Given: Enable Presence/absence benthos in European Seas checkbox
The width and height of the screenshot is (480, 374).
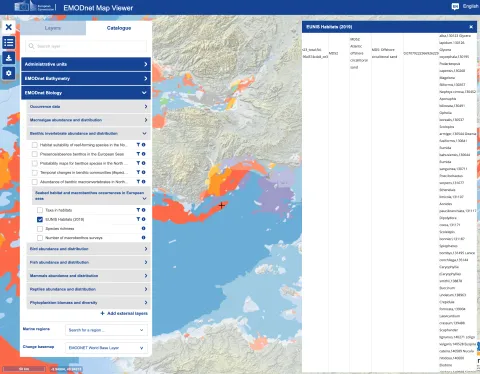Looking at the screenshot, I should (35, 154).
